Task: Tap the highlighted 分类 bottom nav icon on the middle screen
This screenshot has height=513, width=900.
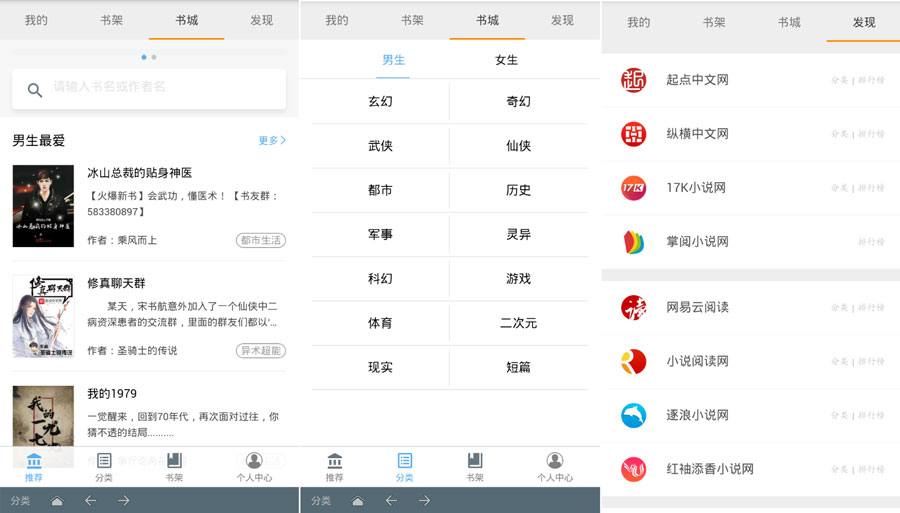Action: pyautogui.click(x=405, y=460)
